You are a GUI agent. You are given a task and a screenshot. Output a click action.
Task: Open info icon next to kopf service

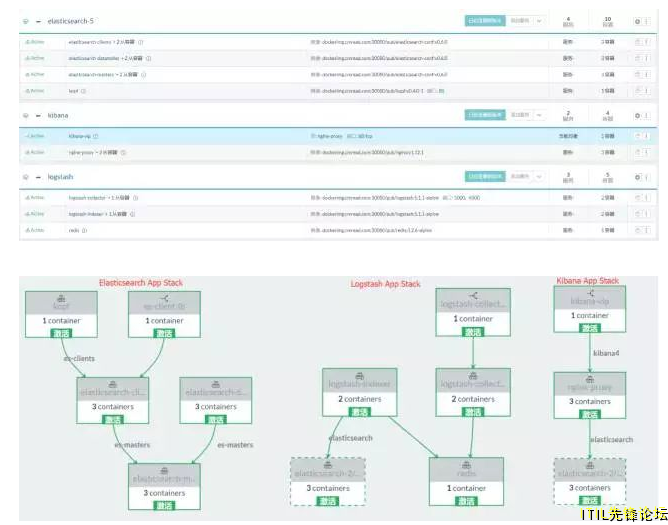83,91
